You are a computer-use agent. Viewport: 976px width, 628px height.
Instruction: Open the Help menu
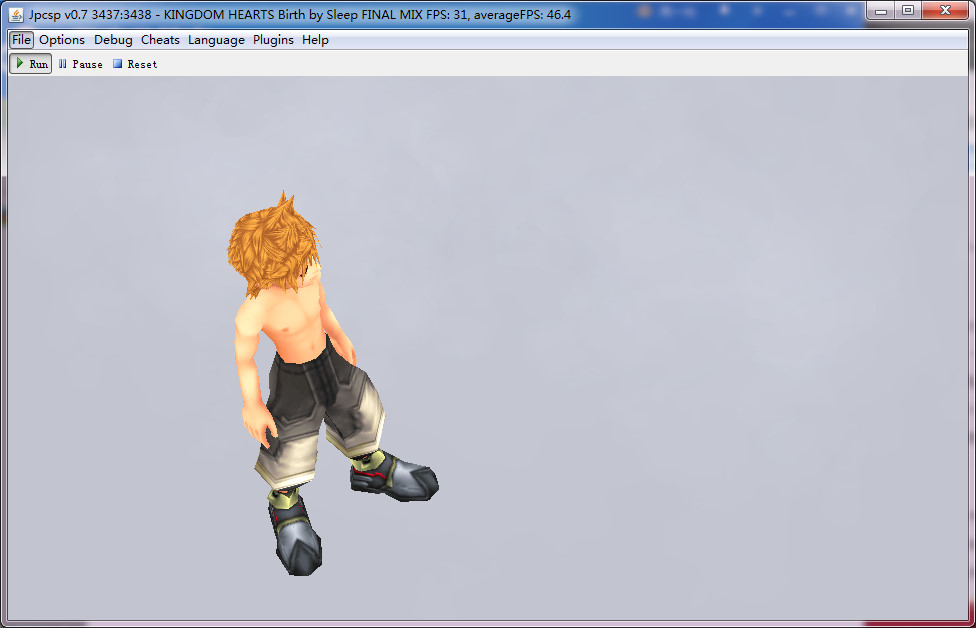tap(315, 40)
